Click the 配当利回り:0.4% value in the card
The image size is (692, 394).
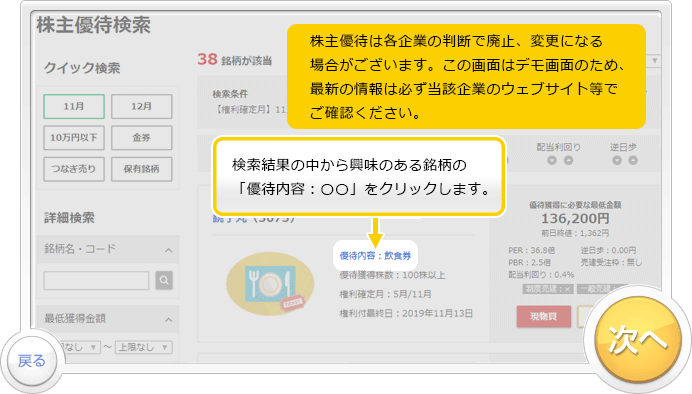coord(541,274)
